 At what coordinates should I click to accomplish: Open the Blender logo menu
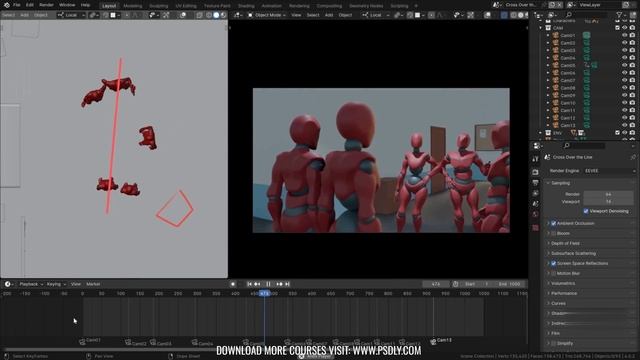7,5
